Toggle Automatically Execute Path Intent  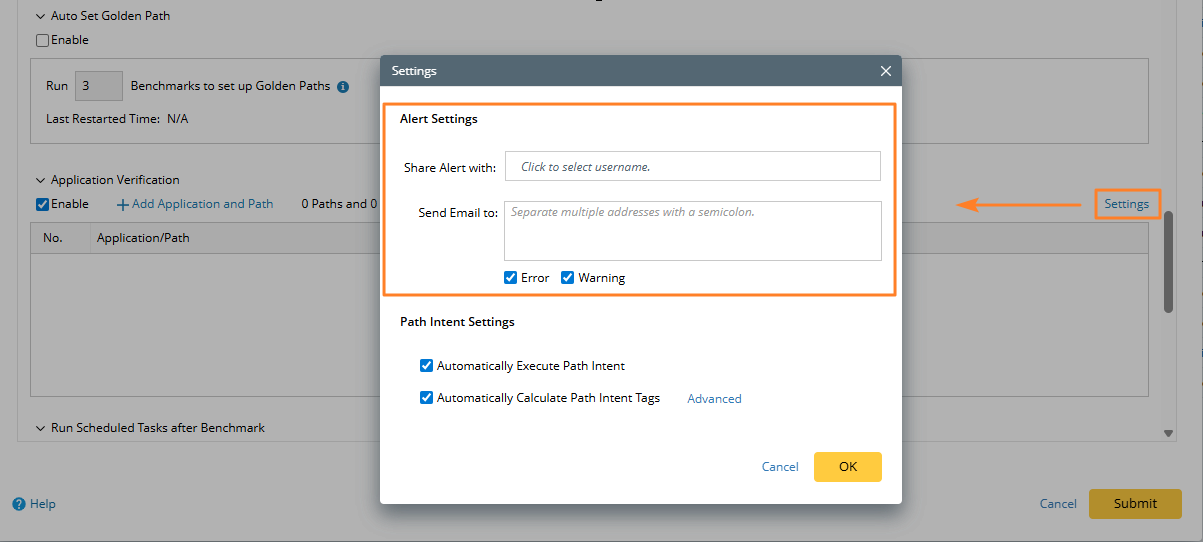click(427, 366)
